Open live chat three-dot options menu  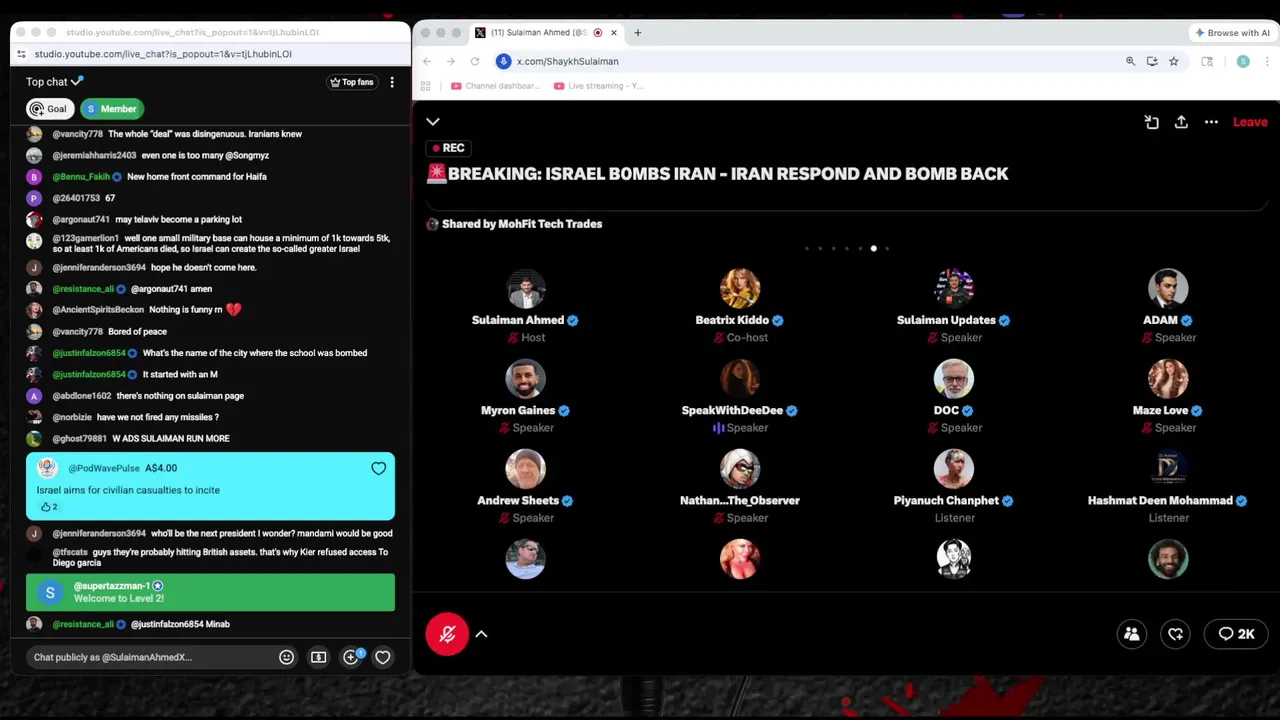point(392,82)
